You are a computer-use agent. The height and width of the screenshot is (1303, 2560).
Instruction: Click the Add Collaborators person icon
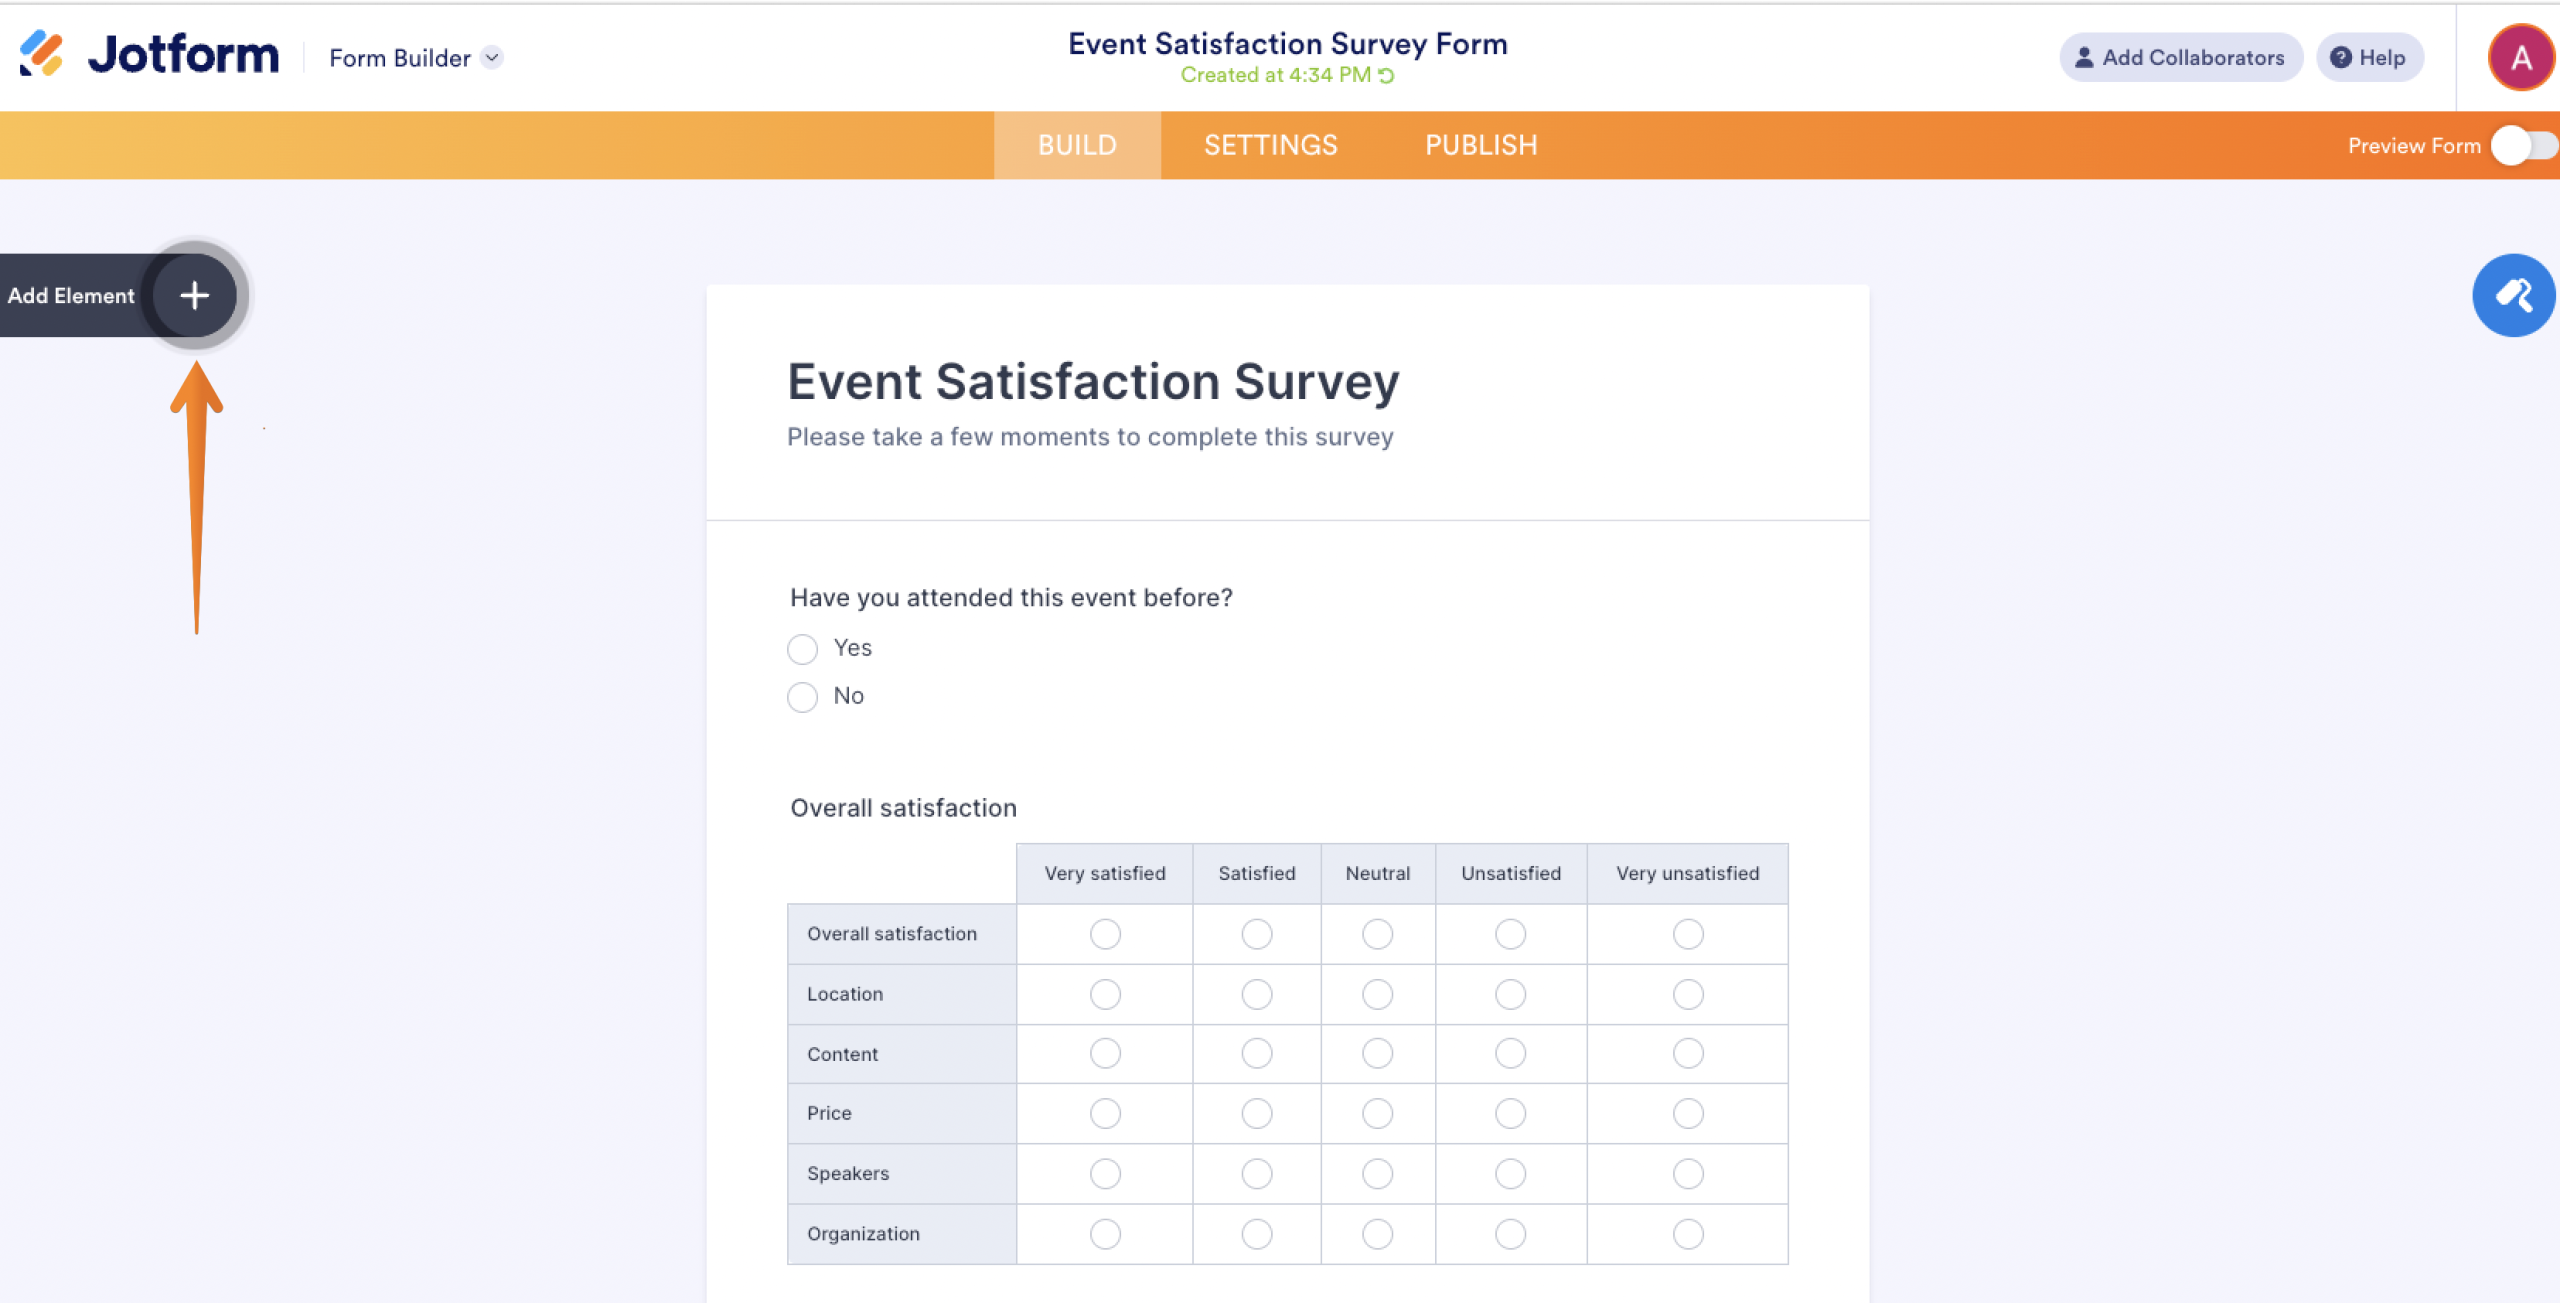2082,57
